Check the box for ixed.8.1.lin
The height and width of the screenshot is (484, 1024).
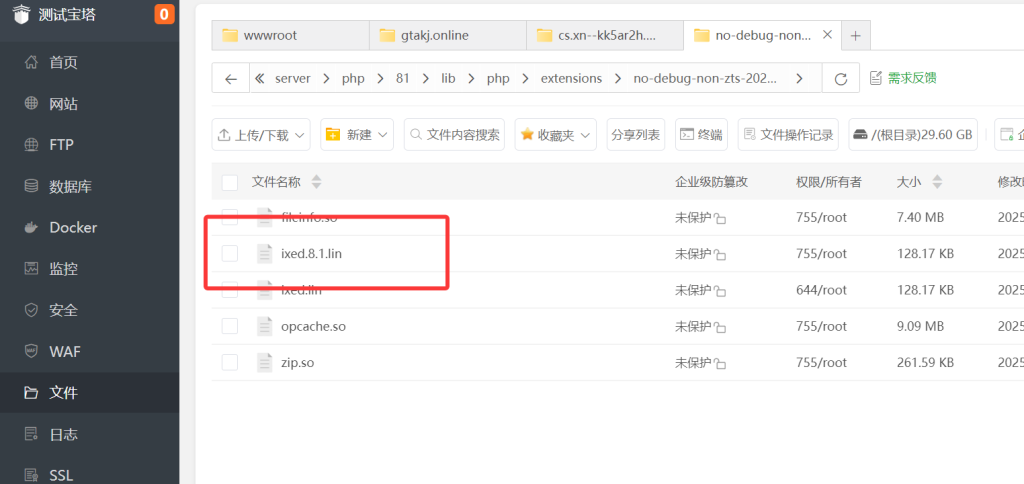coord(230,254)
